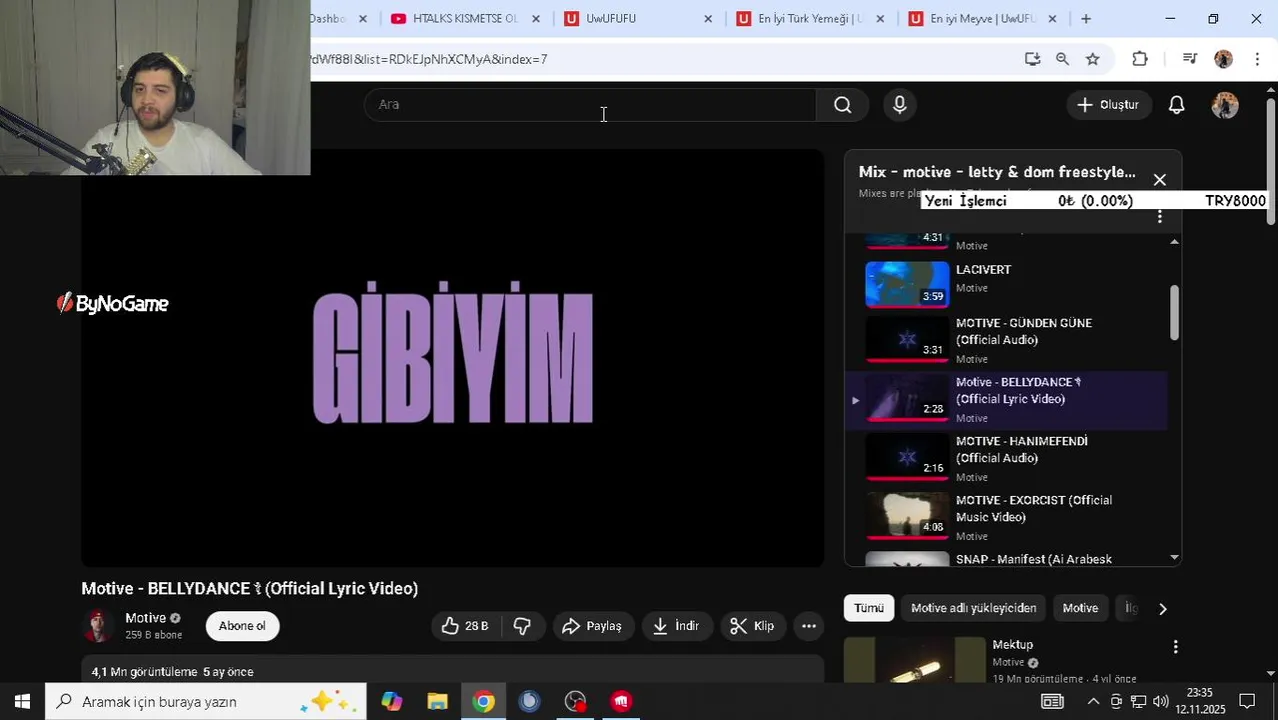Close the En İyi Türk Yemeği tab
The image size is (1278, 720).
[x=880, y=19]
